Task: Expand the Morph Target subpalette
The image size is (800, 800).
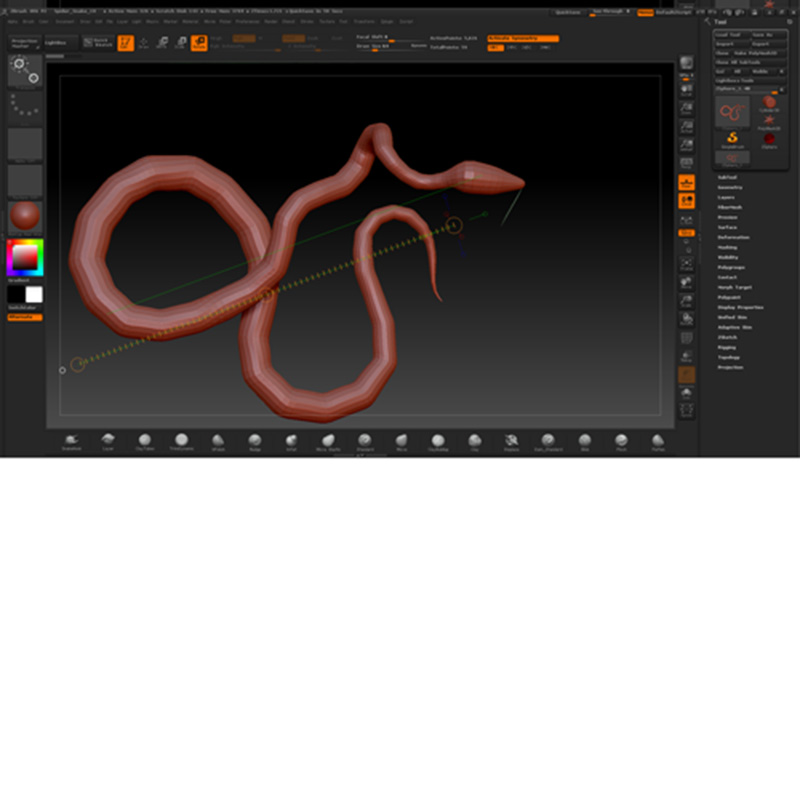Action: (734, 287)
